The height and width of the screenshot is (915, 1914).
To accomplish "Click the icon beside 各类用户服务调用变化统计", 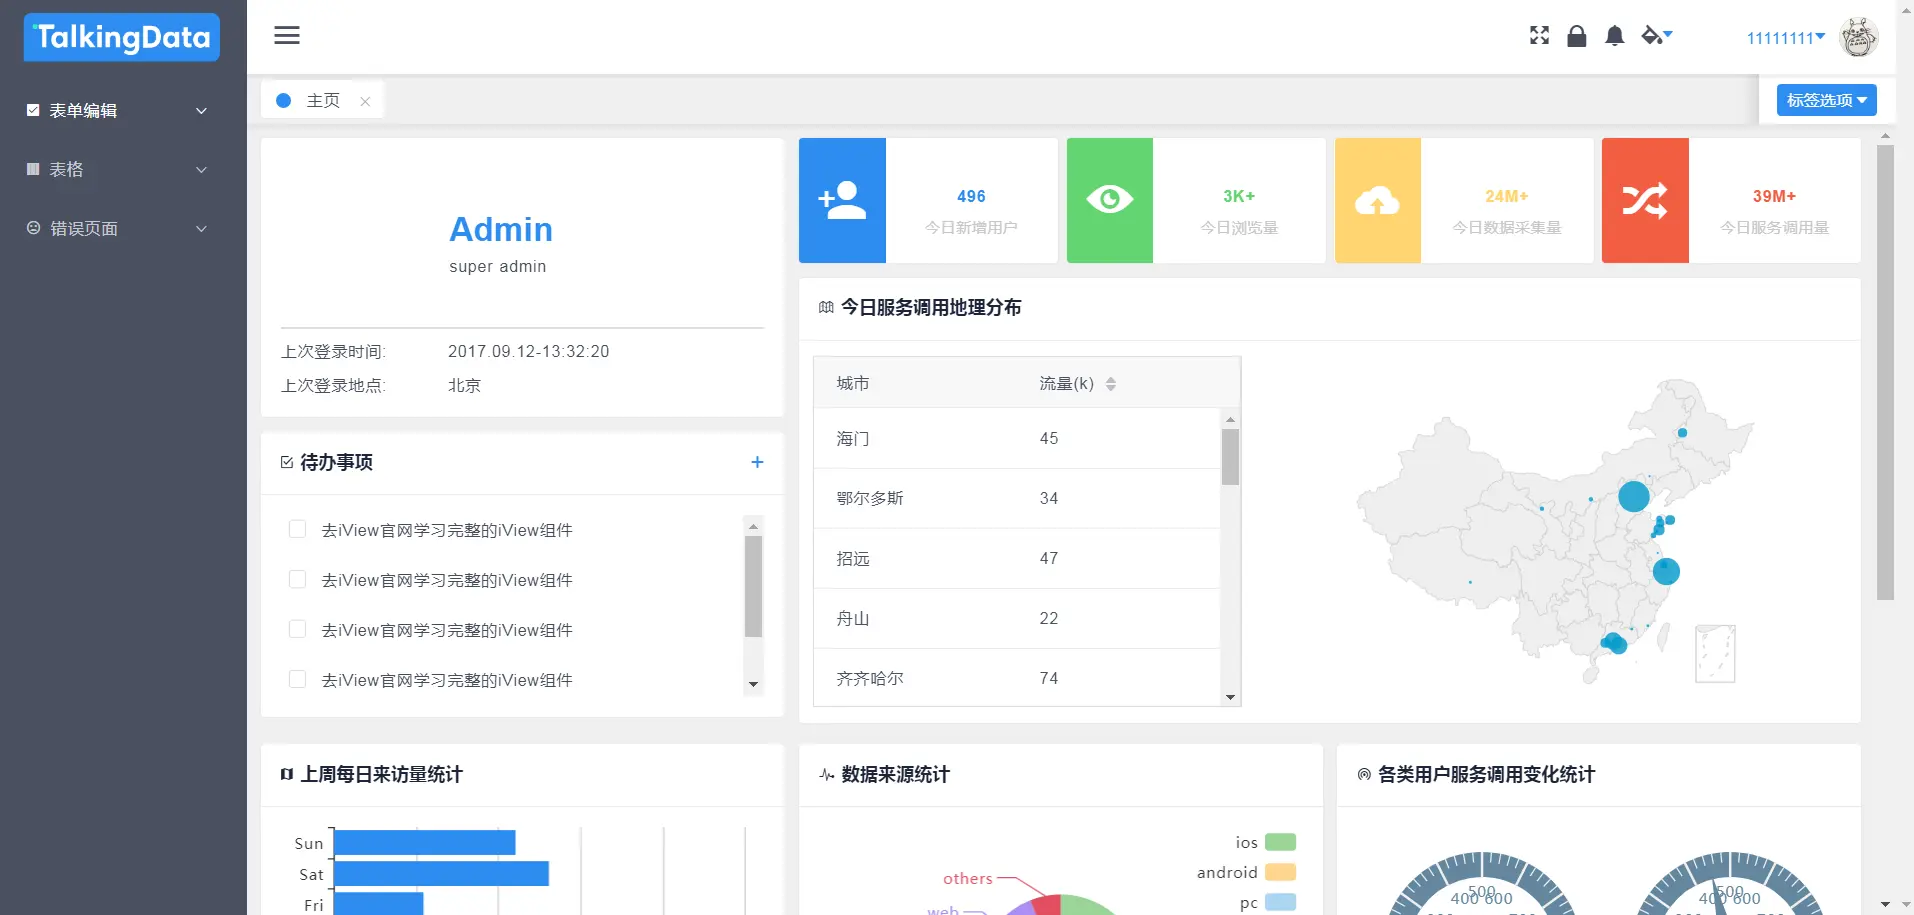I will [x=1364, y=774].
